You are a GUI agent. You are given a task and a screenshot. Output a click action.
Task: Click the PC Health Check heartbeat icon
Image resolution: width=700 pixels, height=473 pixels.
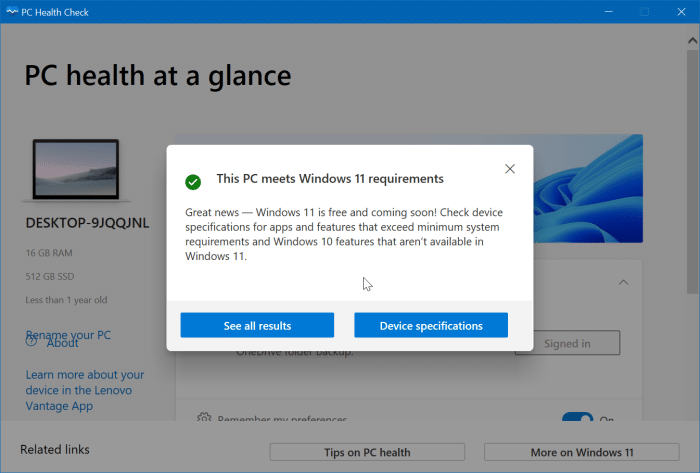tap(12, 12)
